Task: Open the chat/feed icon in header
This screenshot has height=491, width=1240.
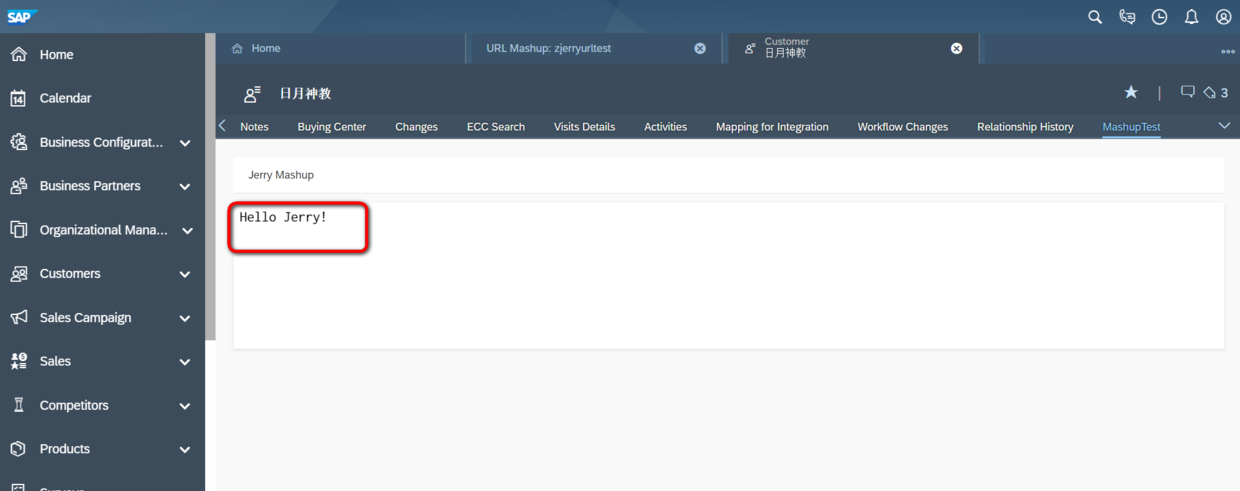Action: 1127,17
